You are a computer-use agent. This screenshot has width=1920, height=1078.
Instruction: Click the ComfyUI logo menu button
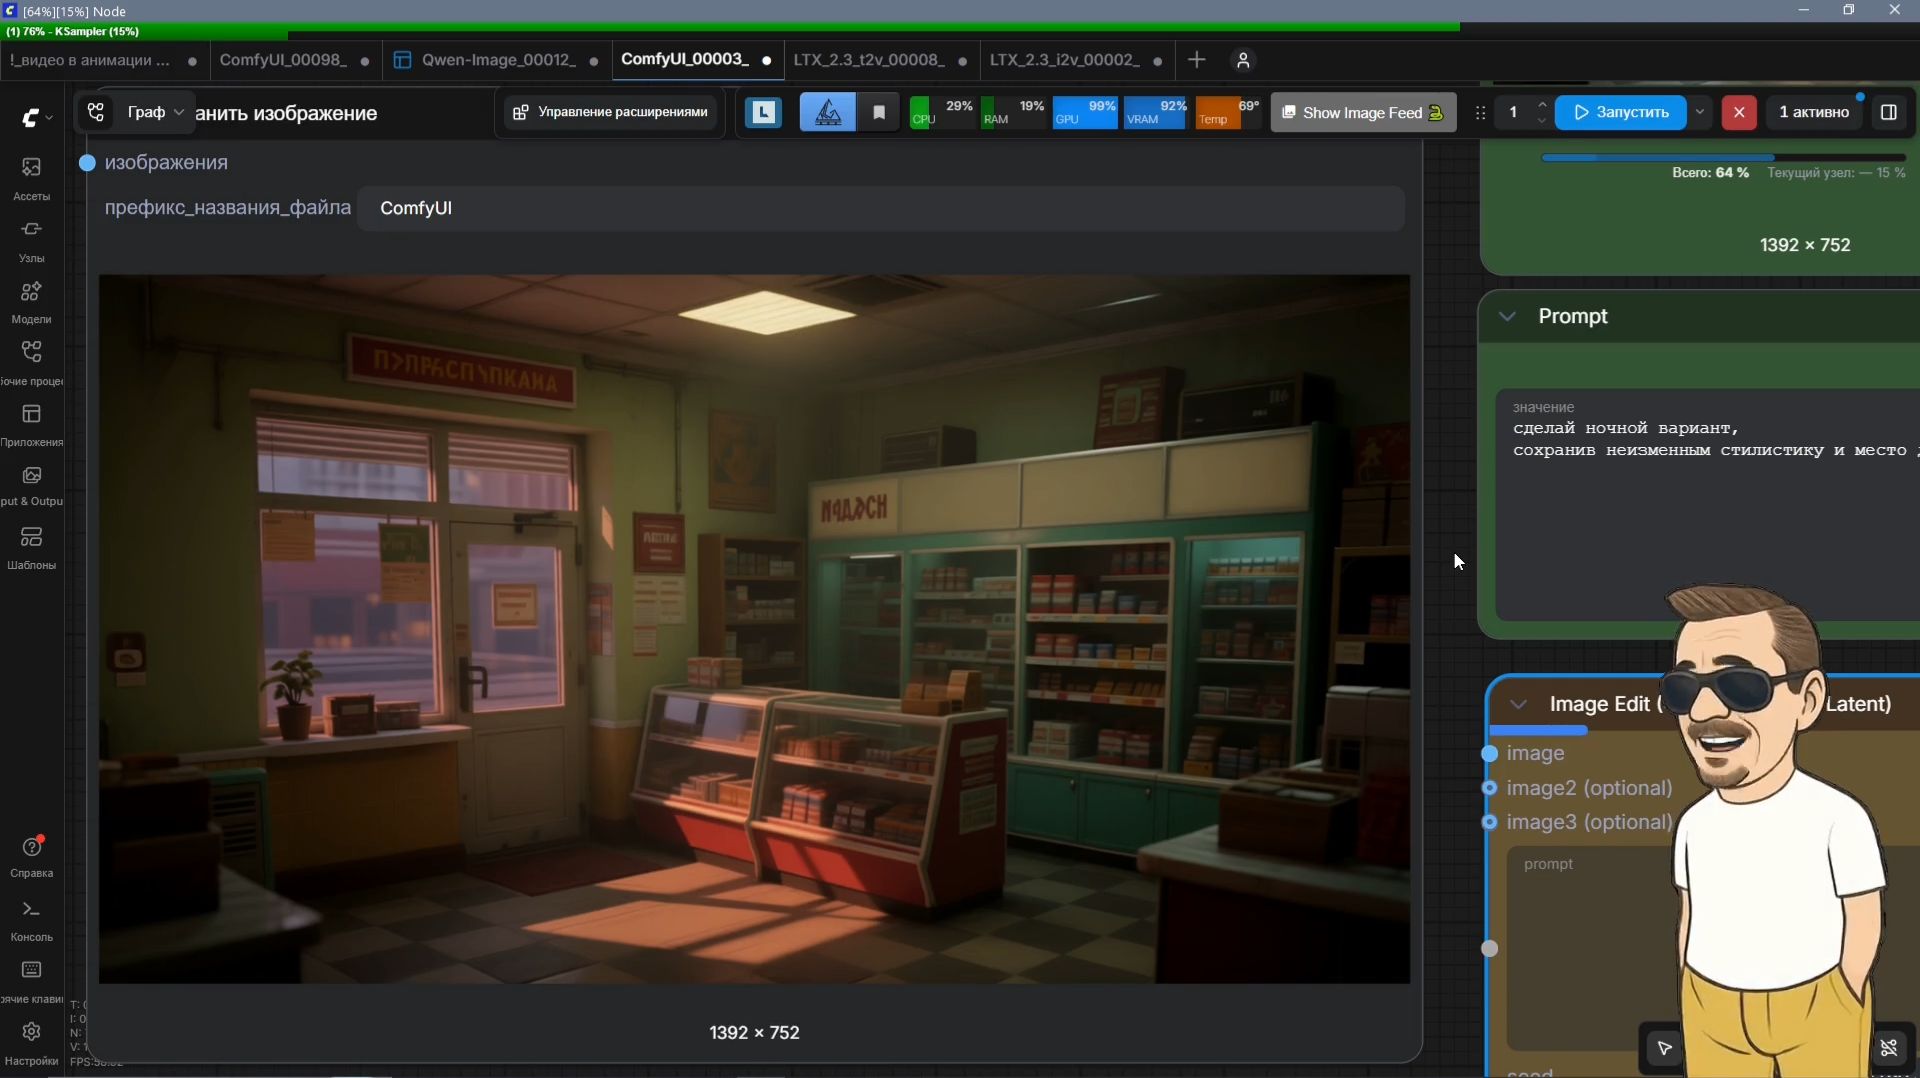pos(31,118)
